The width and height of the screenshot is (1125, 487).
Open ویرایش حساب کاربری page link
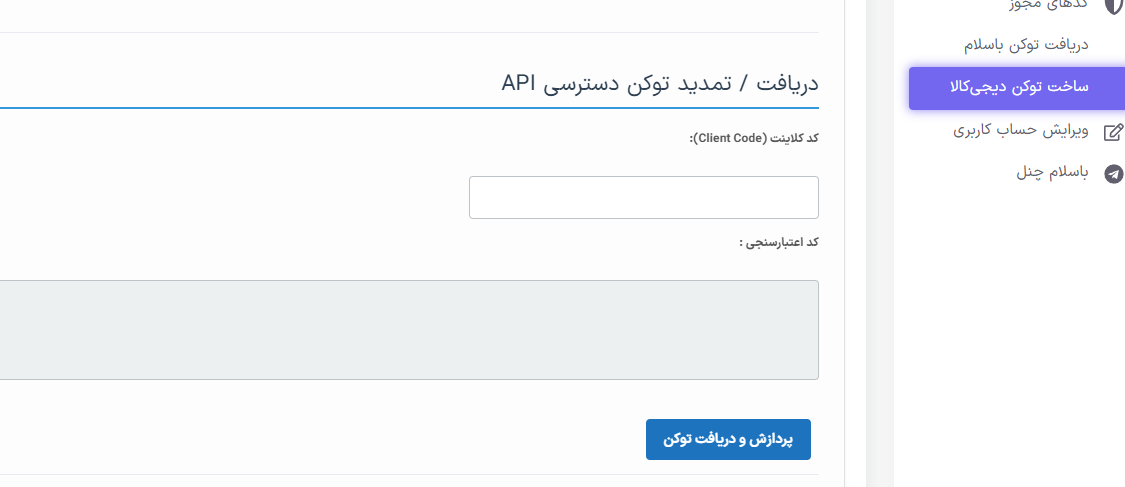1020,131
